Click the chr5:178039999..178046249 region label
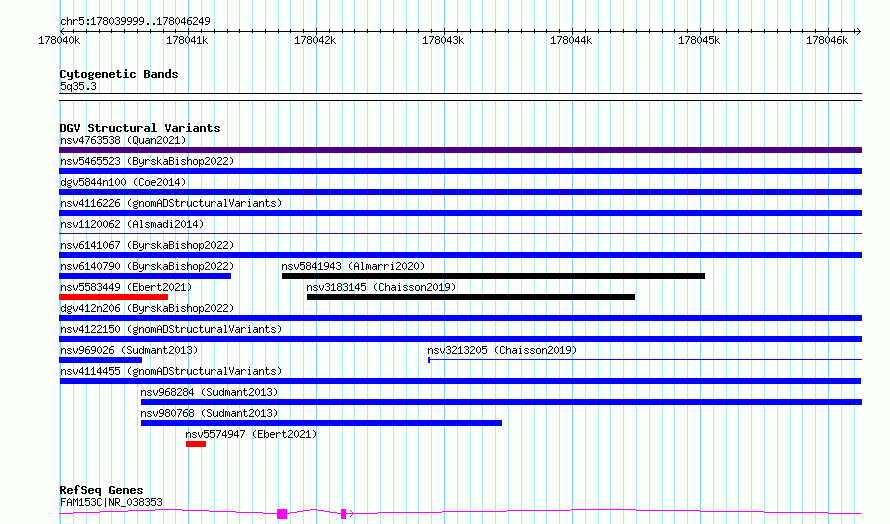 click(135, 22)
